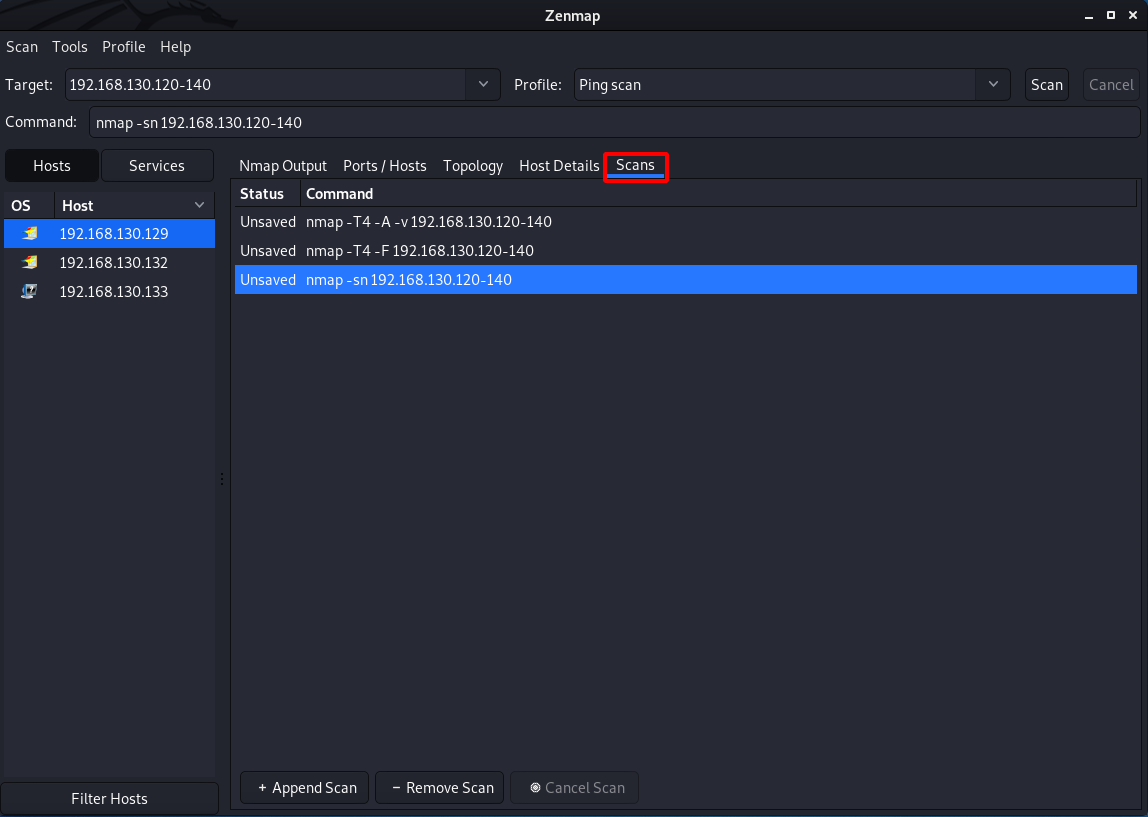Select host 192.168.130.132 in the list
Screen dimensions: 1148x817
110,262
